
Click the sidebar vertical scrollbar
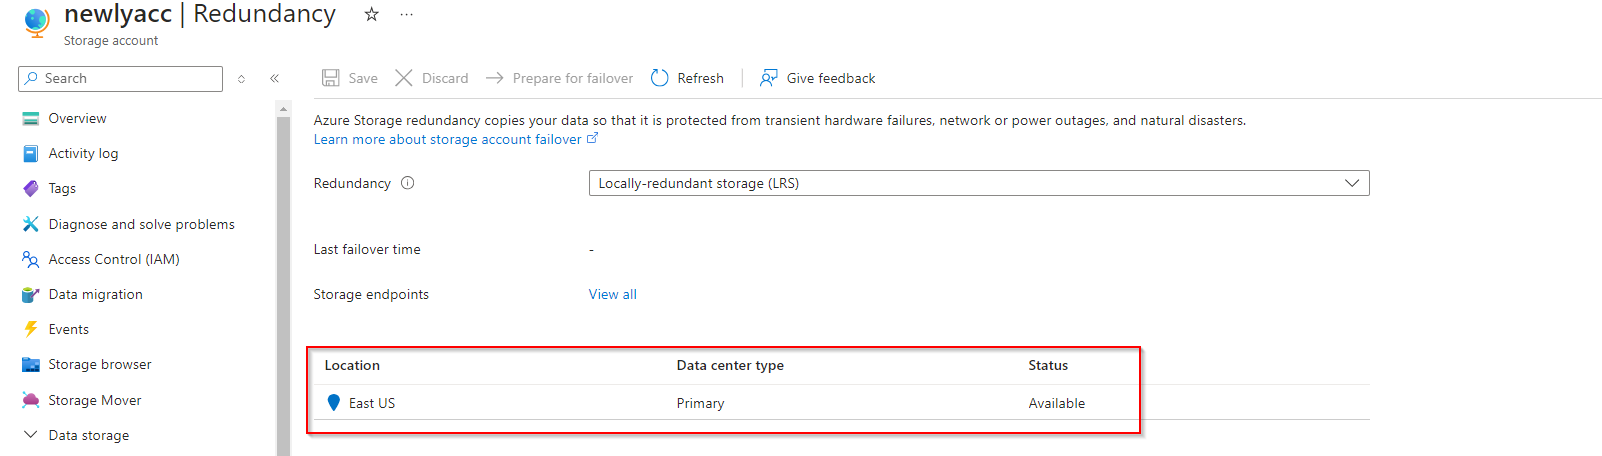pos(283,280)
